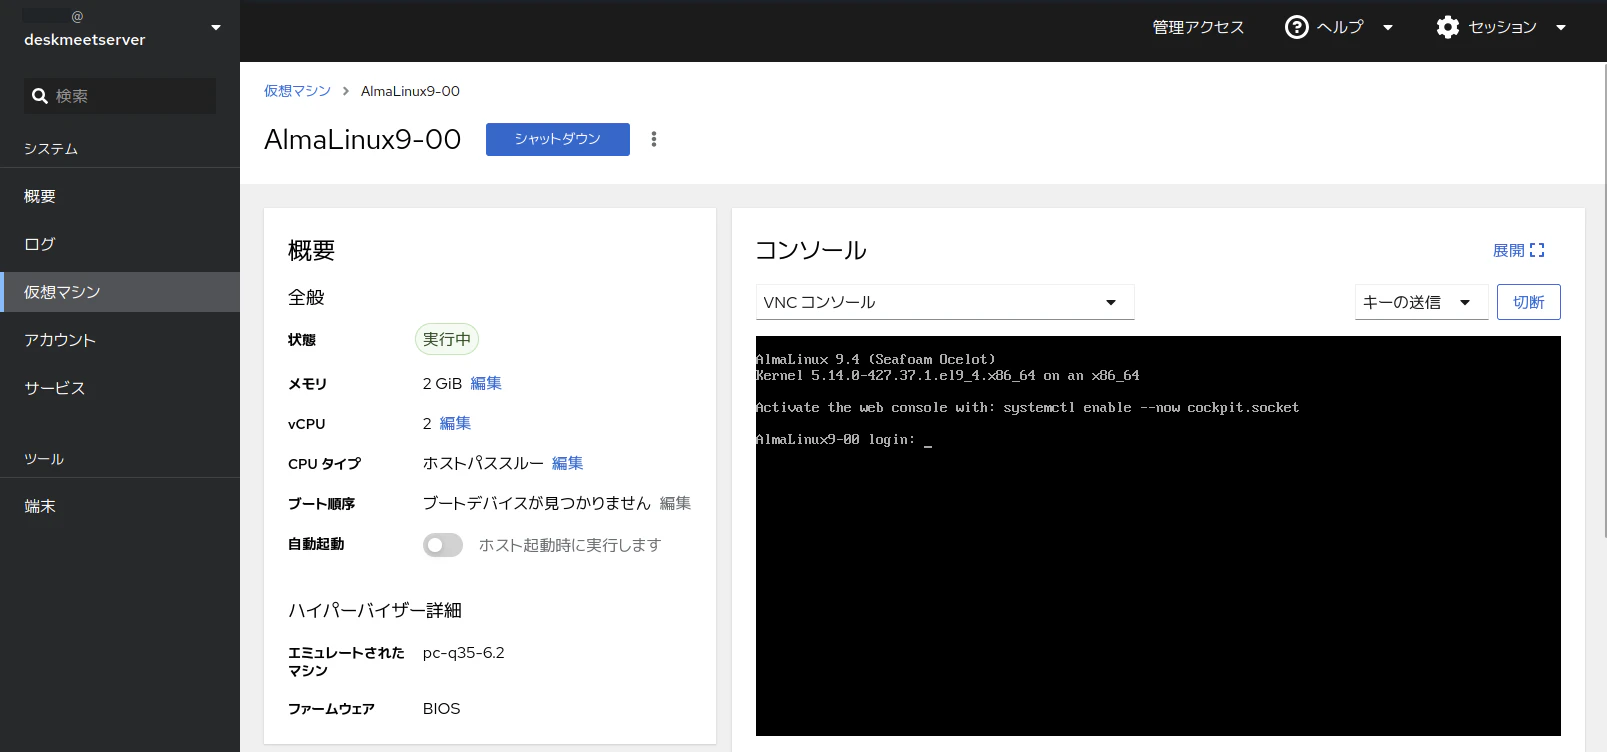Click the 切断 button
This screenshot has width=1607, height=752.
[1528, 302]
